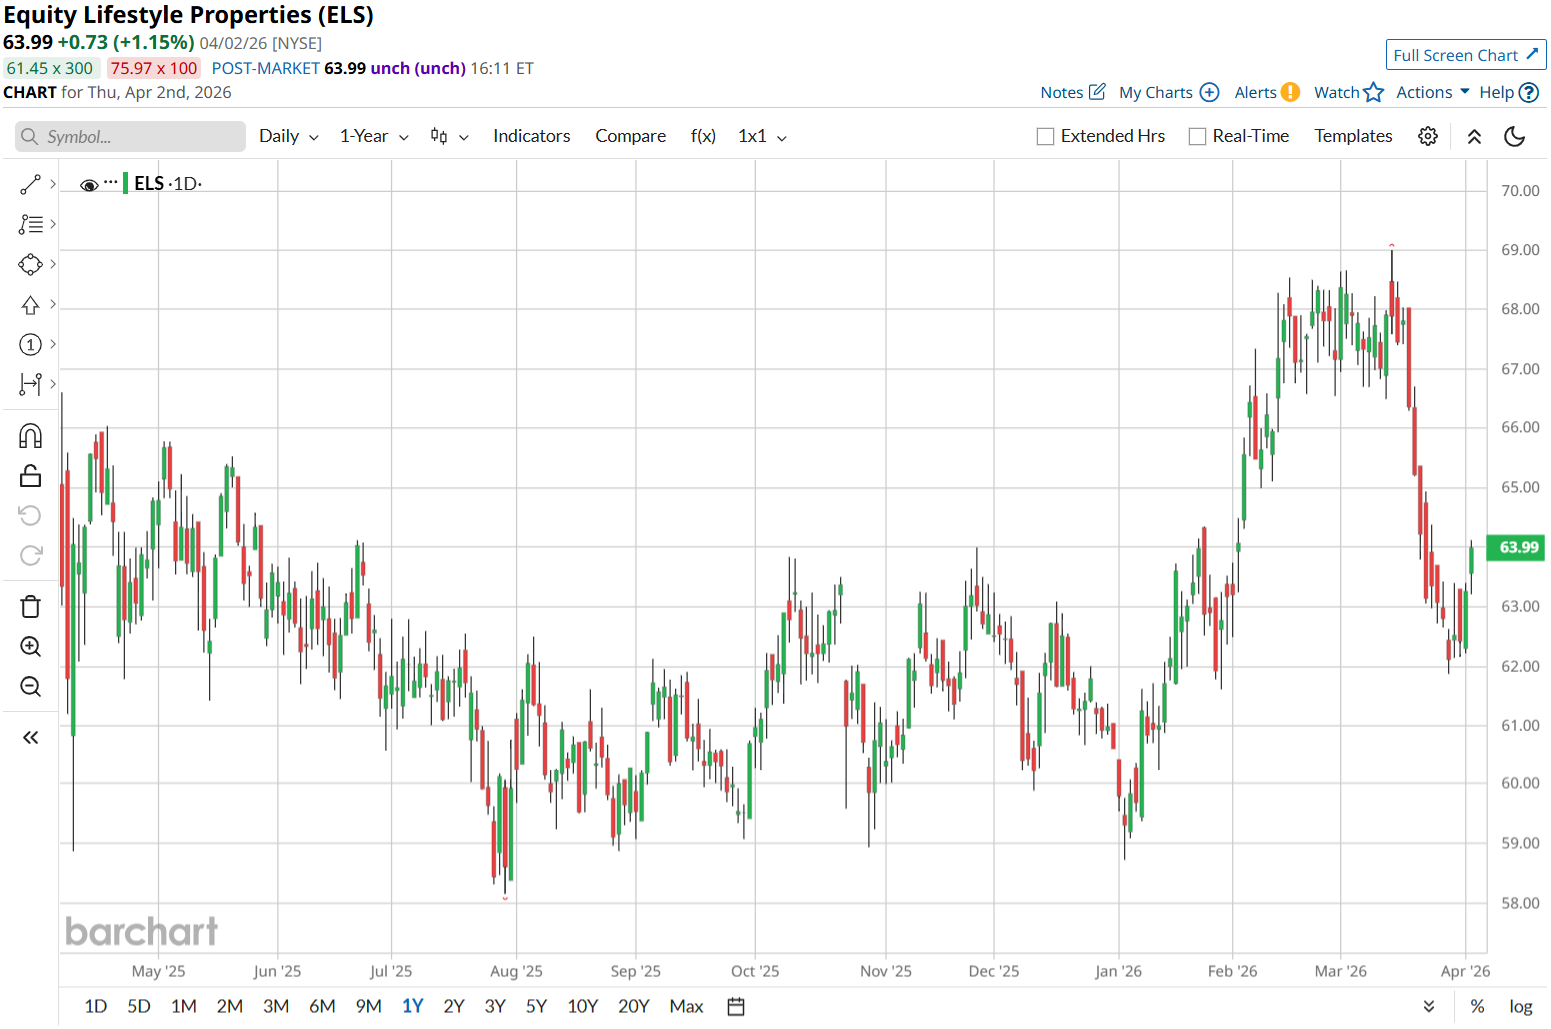Open the Actions dropdown menu

pyautogui.click(x=1432, y=92)
